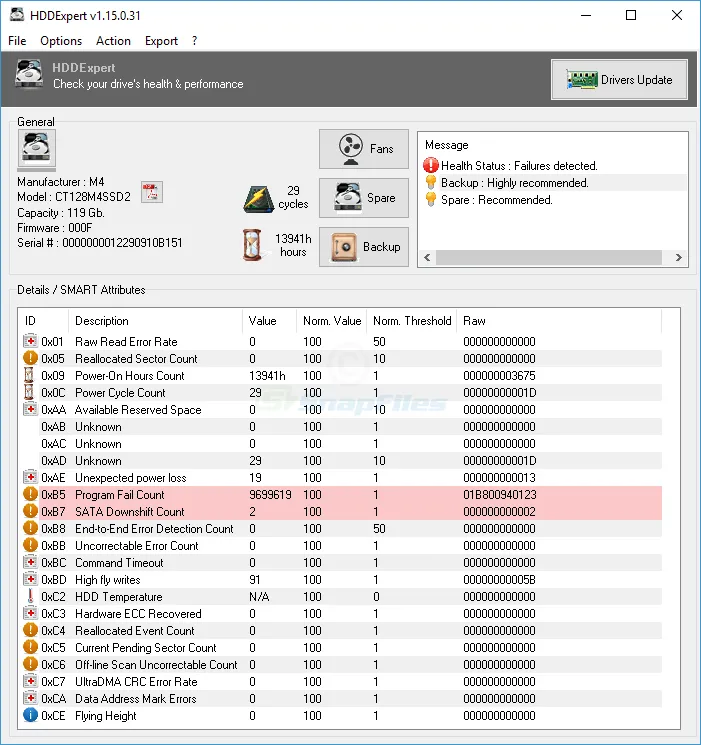
Task: Click the red Health Status alert icon
Action: [x=431, y=165]
